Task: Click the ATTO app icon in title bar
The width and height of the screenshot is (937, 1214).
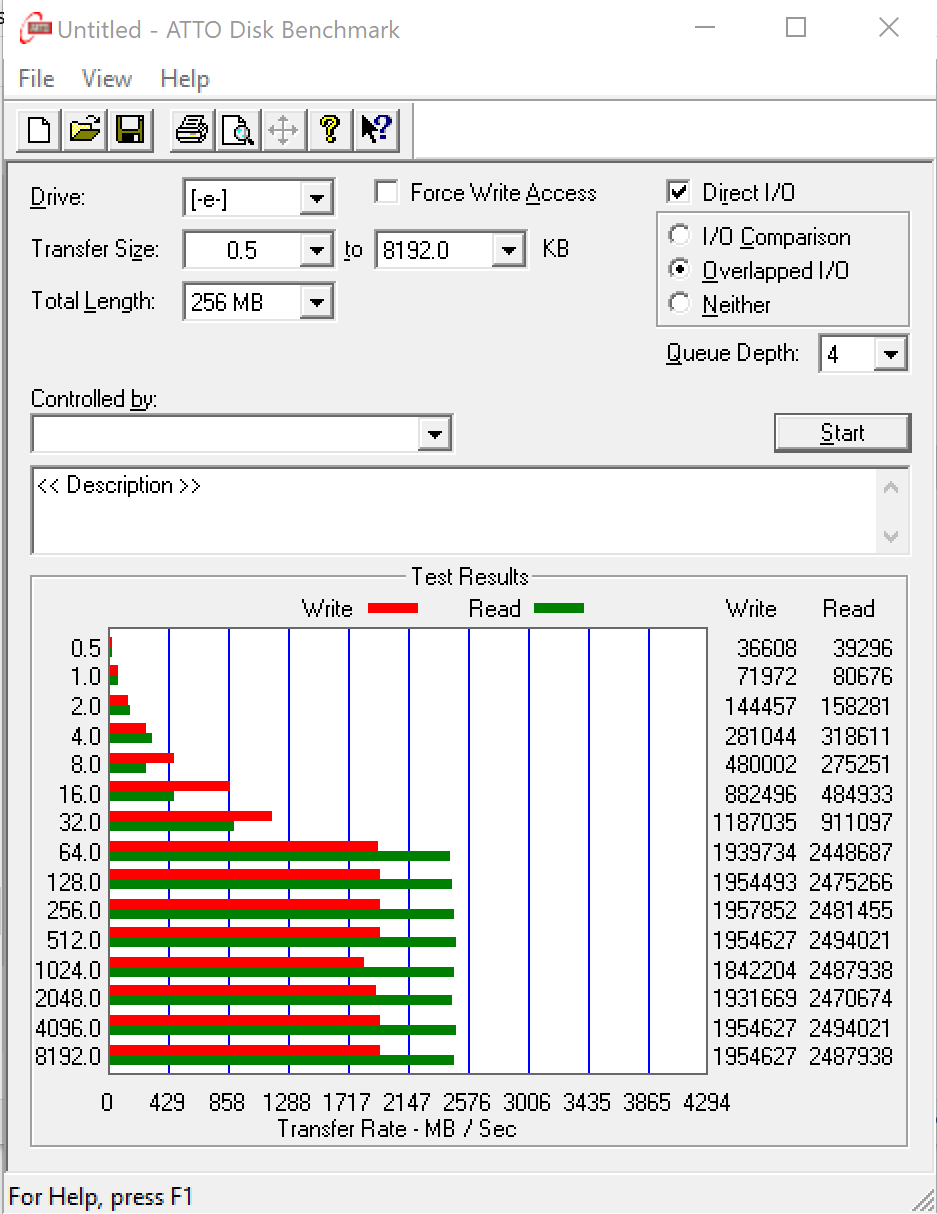Action: [34, 28]
